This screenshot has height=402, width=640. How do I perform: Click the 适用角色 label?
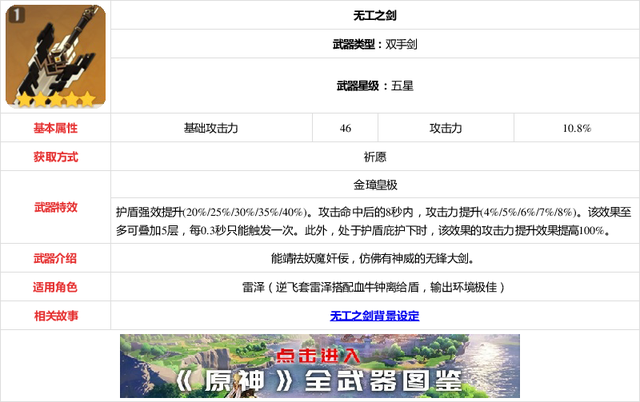pos(56,287)
